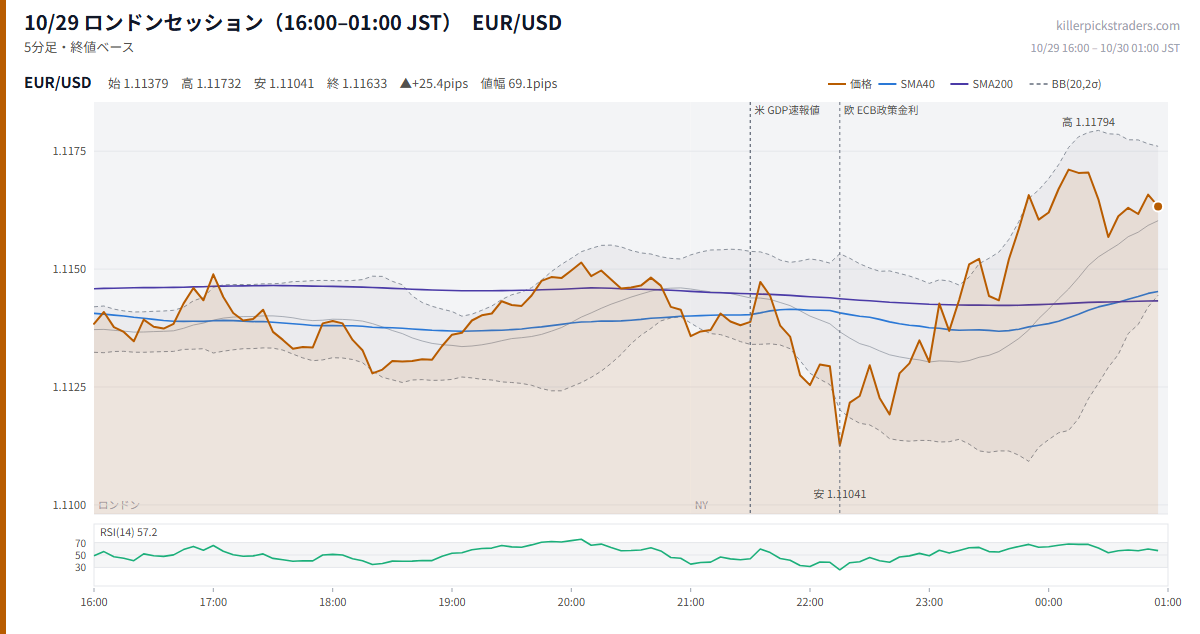Click the 欧 ECB政策金利 event marker label

pos(881,110)
